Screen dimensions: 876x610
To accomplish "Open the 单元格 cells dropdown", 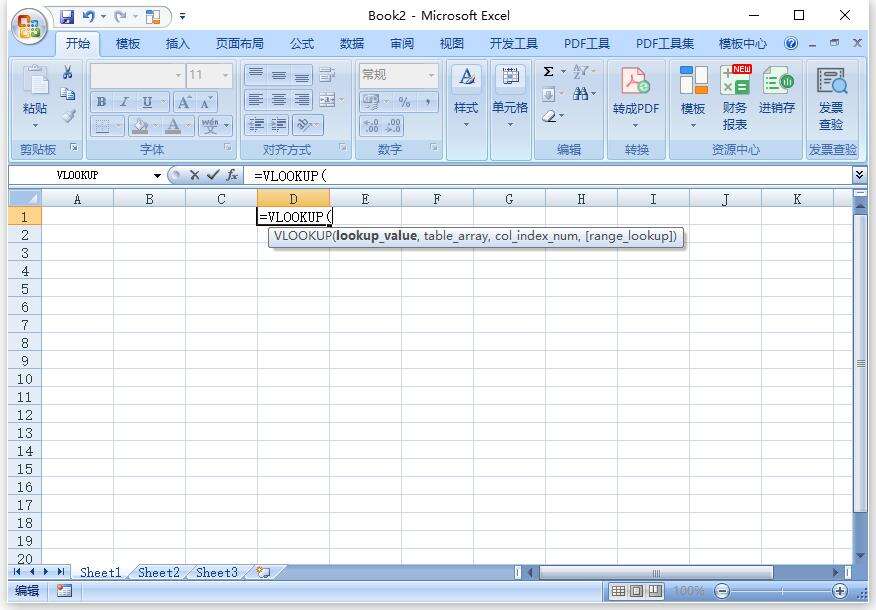I will coord(510,97).
